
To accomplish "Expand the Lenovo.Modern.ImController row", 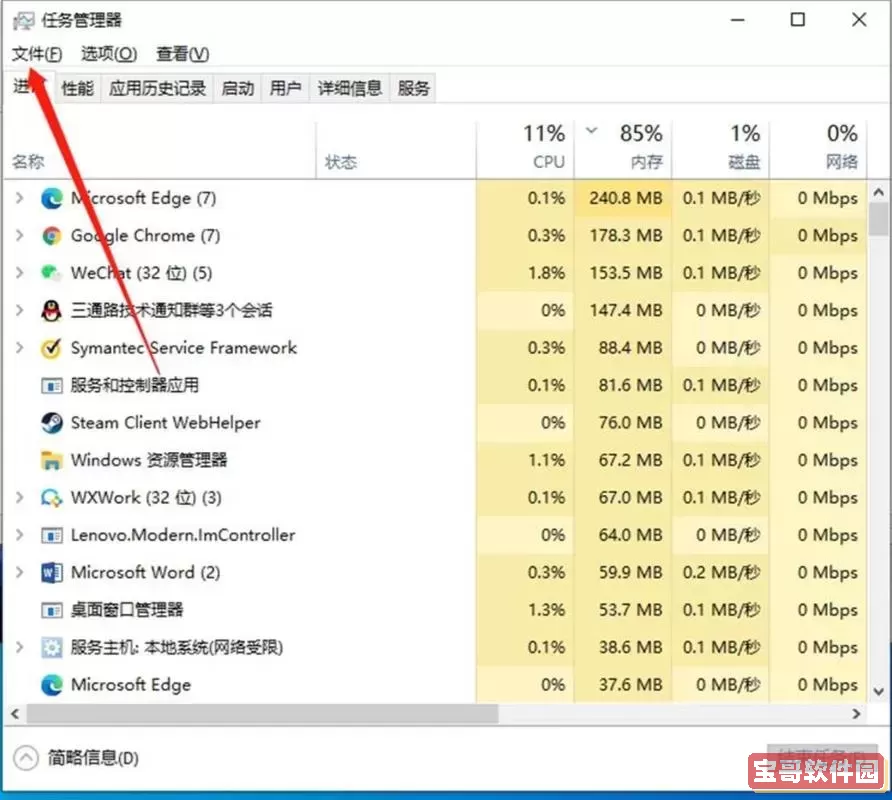I will click(x=19, y=535).
